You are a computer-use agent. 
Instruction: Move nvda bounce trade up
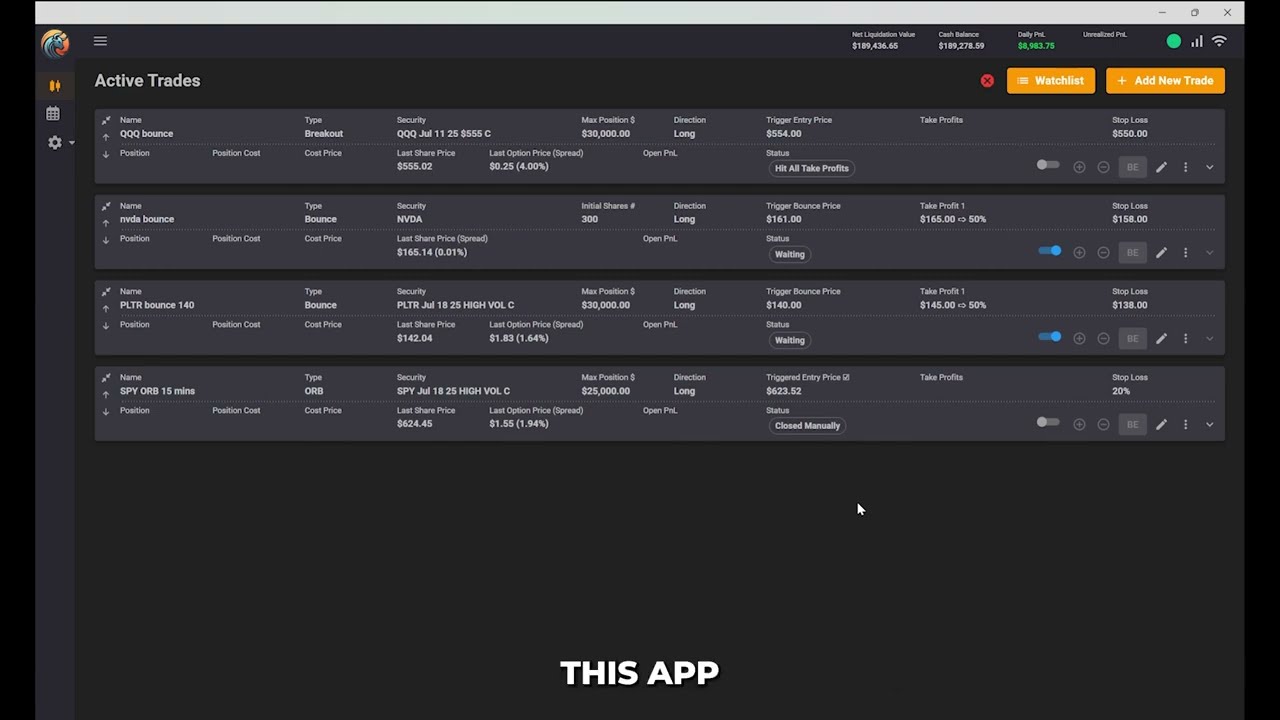pos(106,223)
